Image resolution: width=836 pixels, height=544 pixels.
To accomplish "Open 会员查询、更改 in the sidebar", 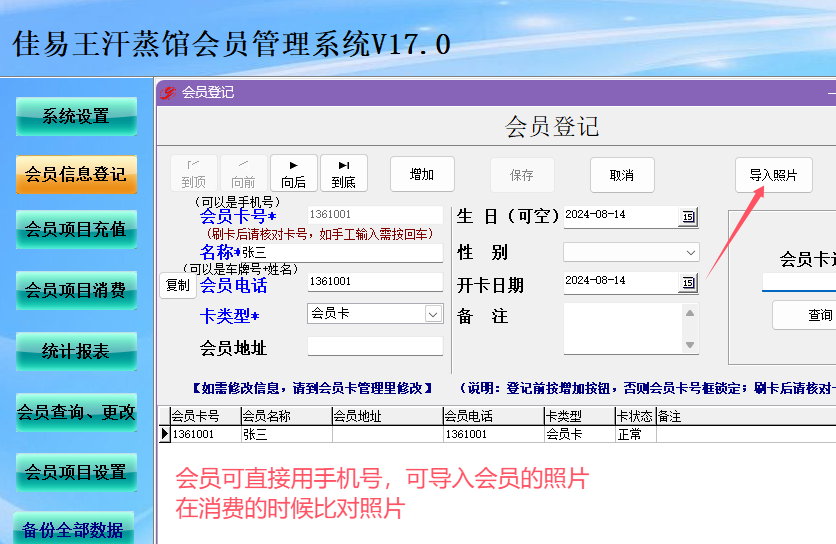I will 76,412.
